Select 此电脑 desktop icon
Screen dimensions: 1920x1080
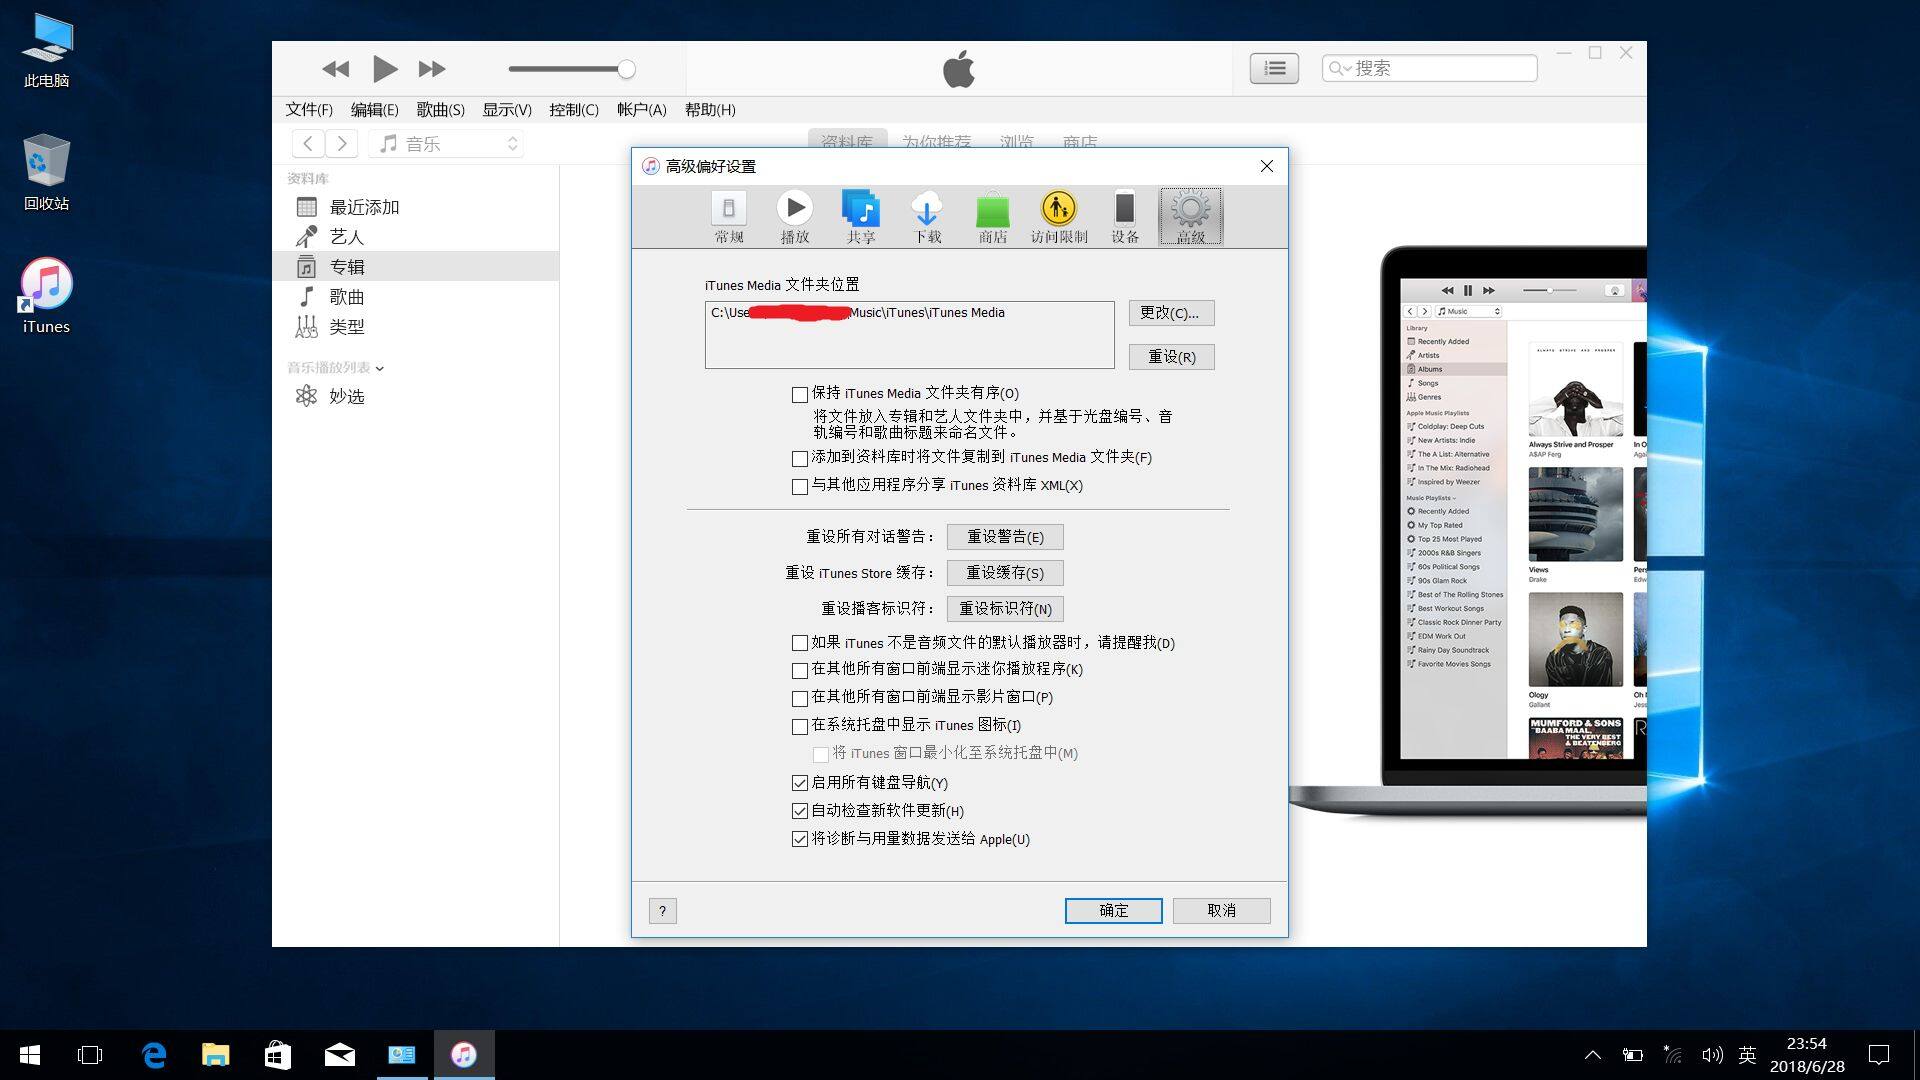(47, 52)
